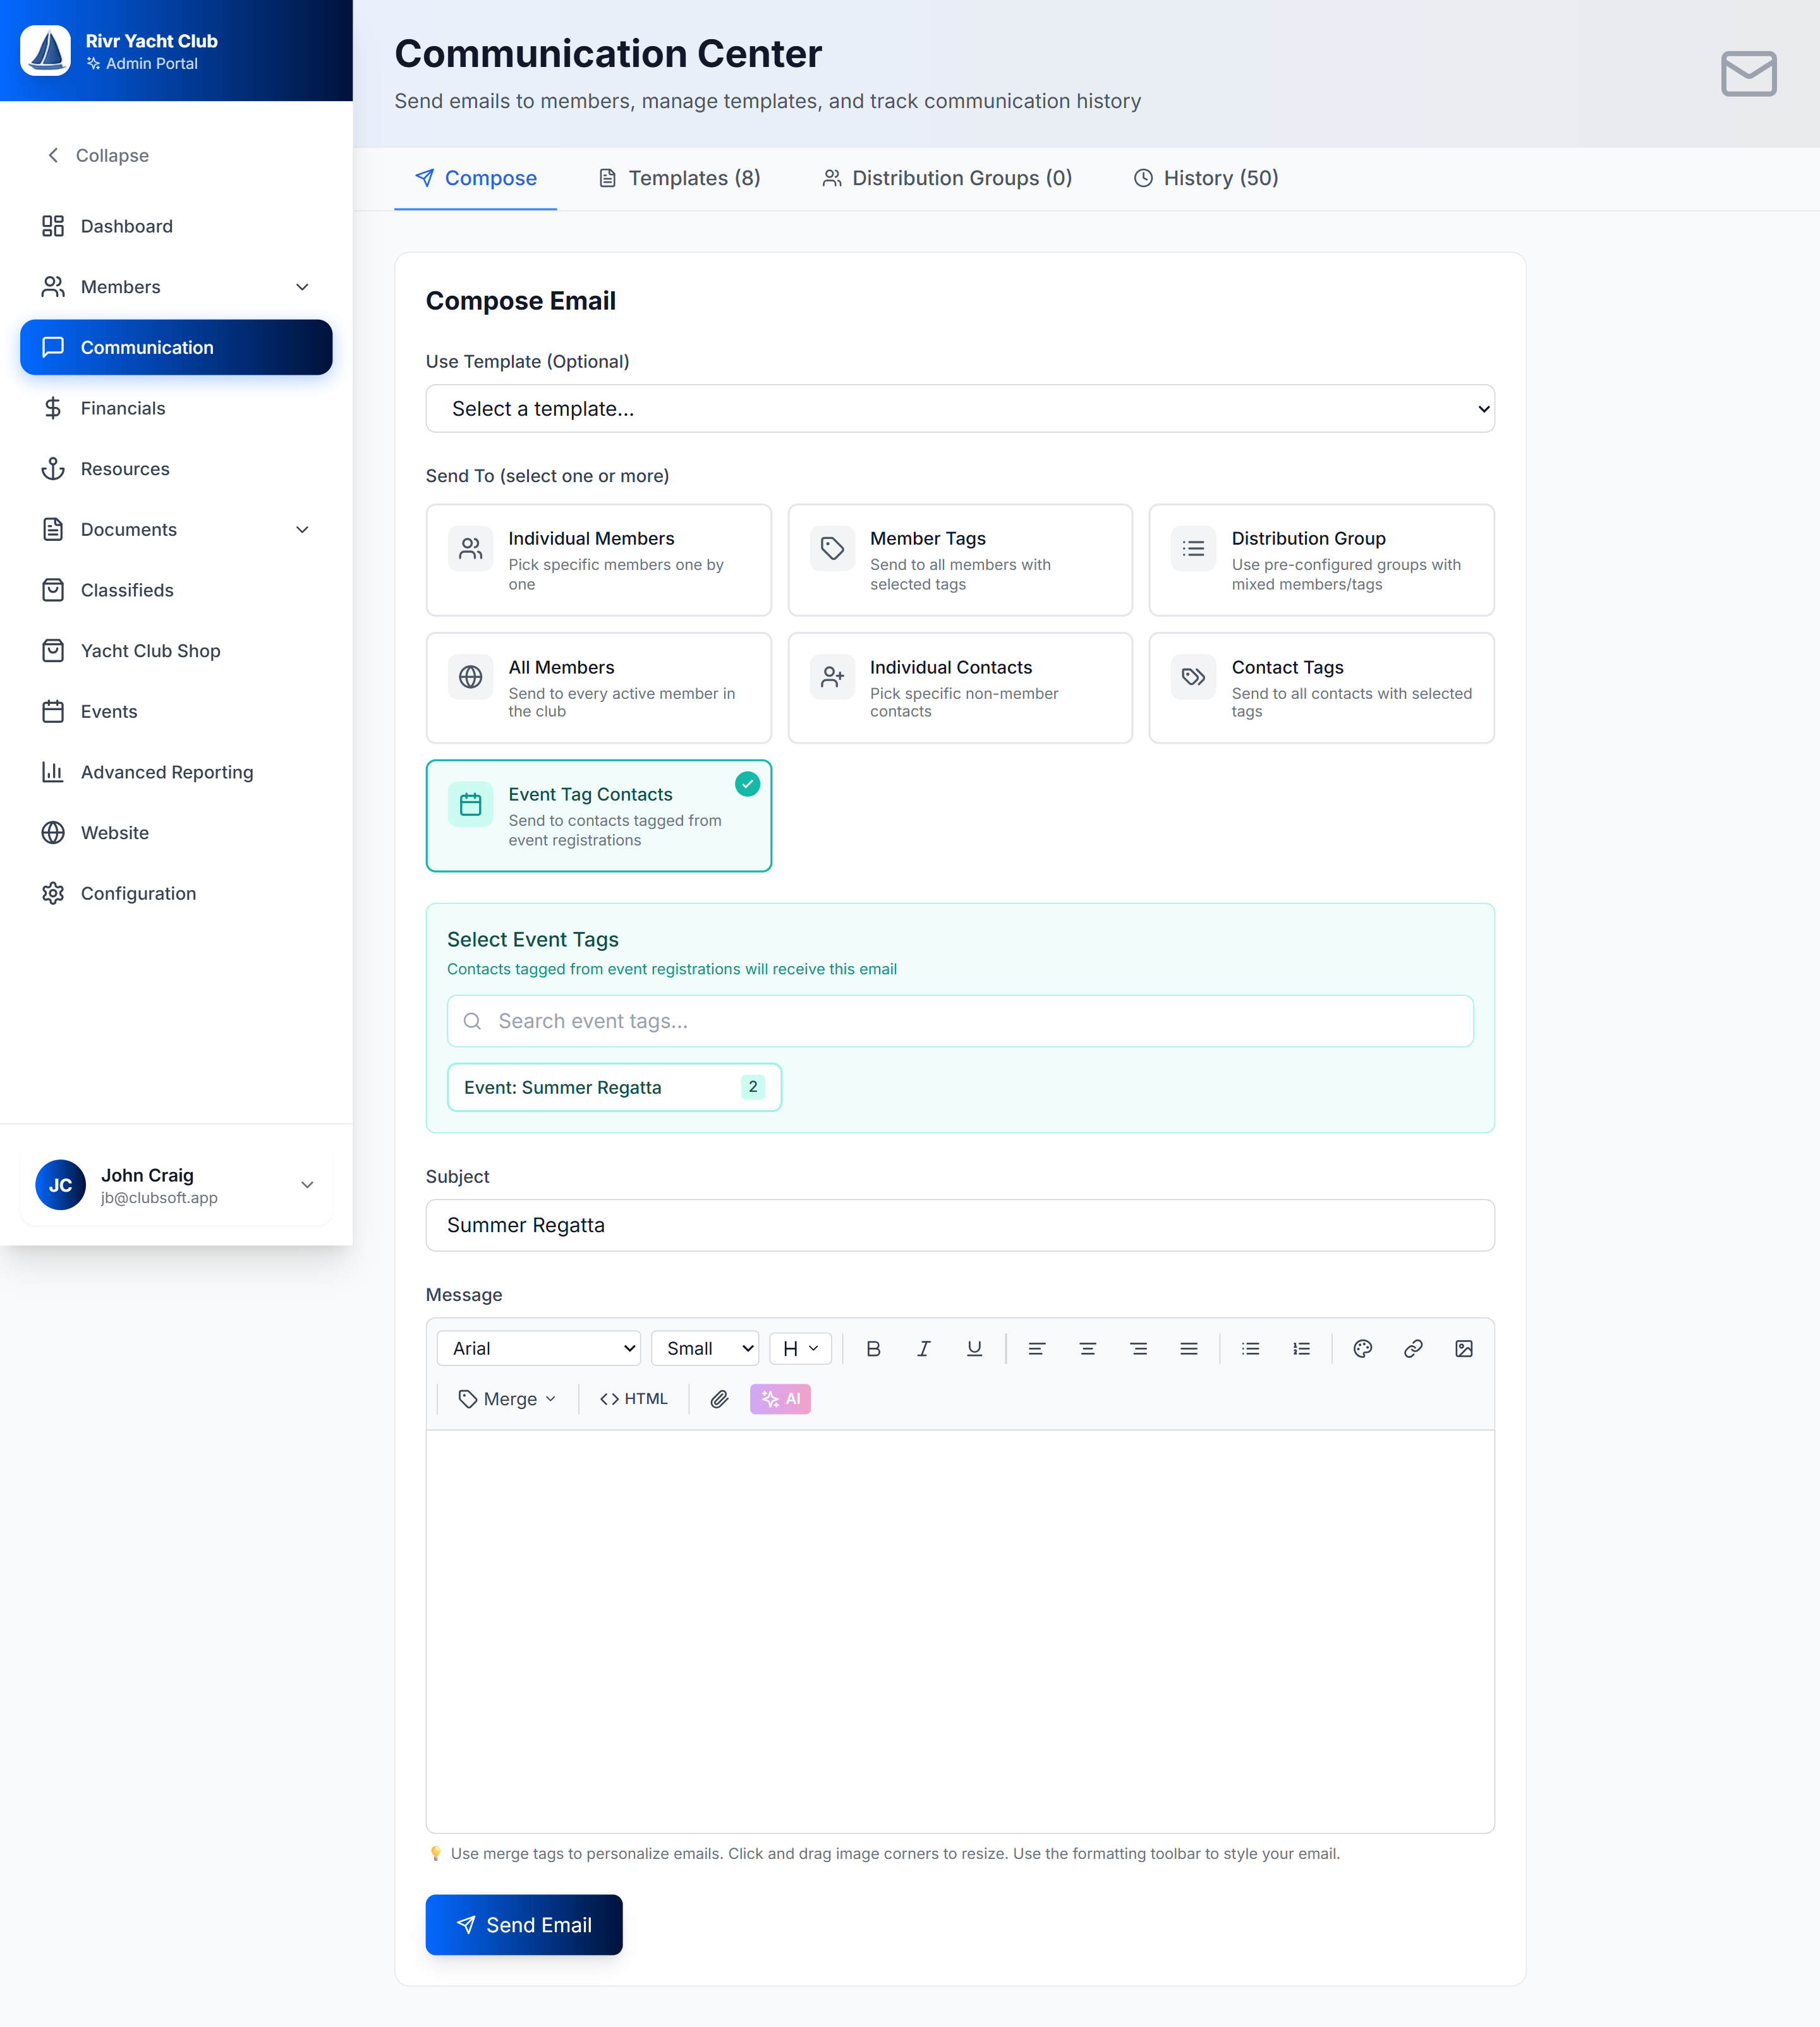Open the History (50) tab
The image size is (1820, 2027).
coord(1205,178)
